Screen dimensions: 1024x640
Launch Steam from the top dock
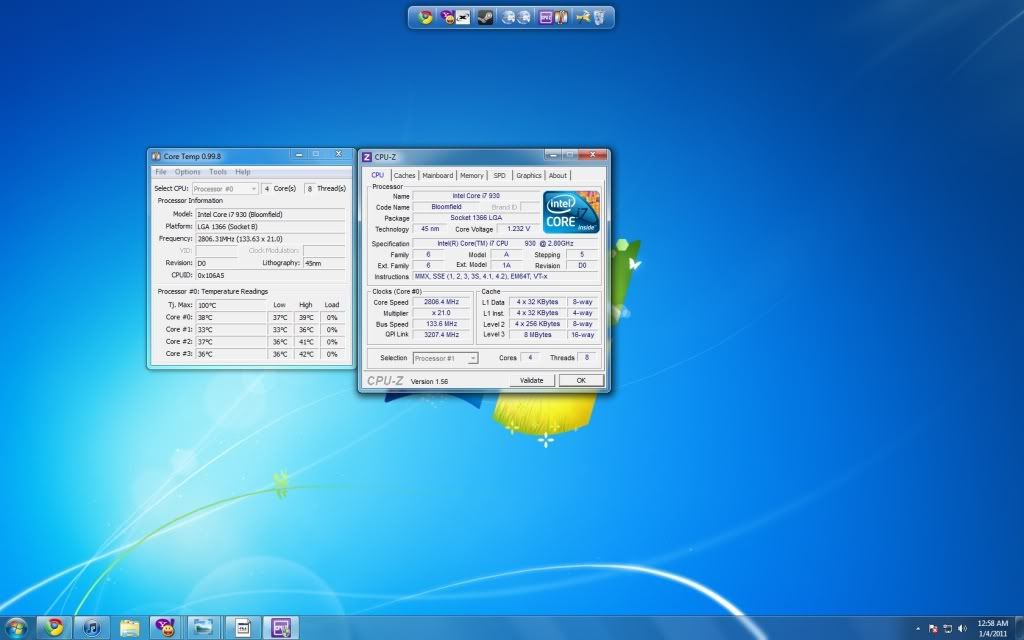coord(485,18)
